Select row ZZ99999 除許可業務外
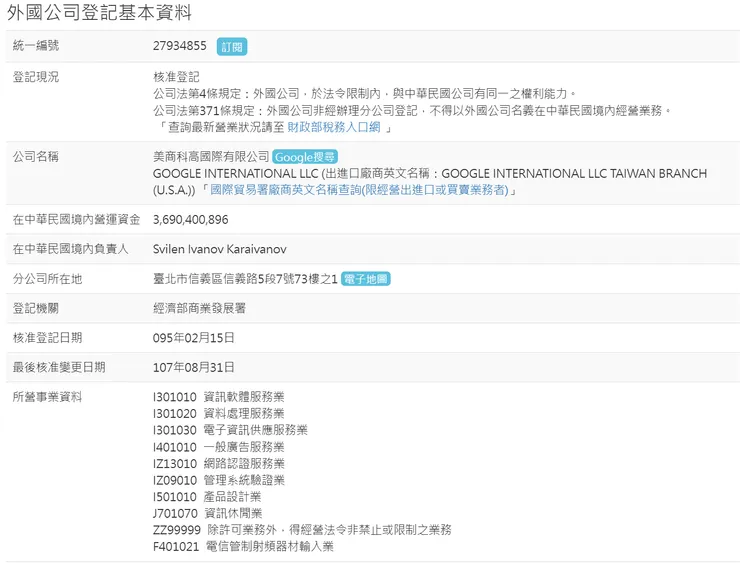The height and width of the screenshot is (563, 740). (302, 530)
